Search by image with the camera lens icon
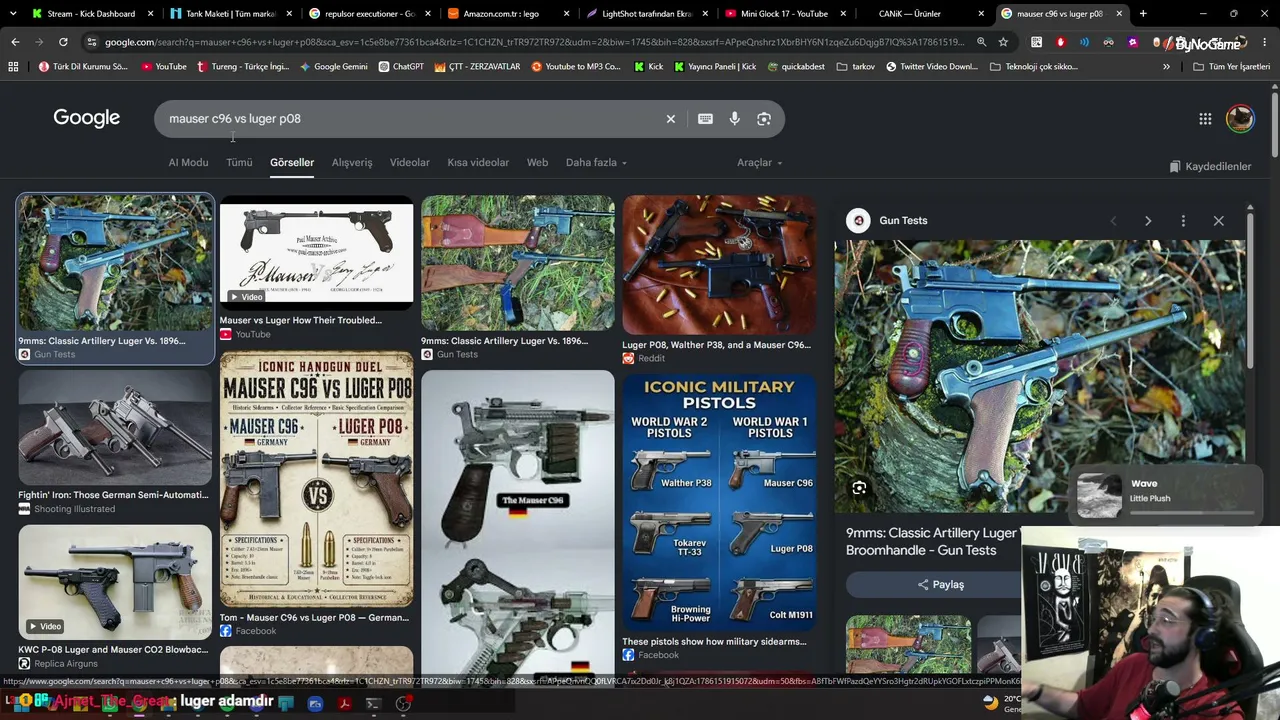1280x720 pixels. 764,119
